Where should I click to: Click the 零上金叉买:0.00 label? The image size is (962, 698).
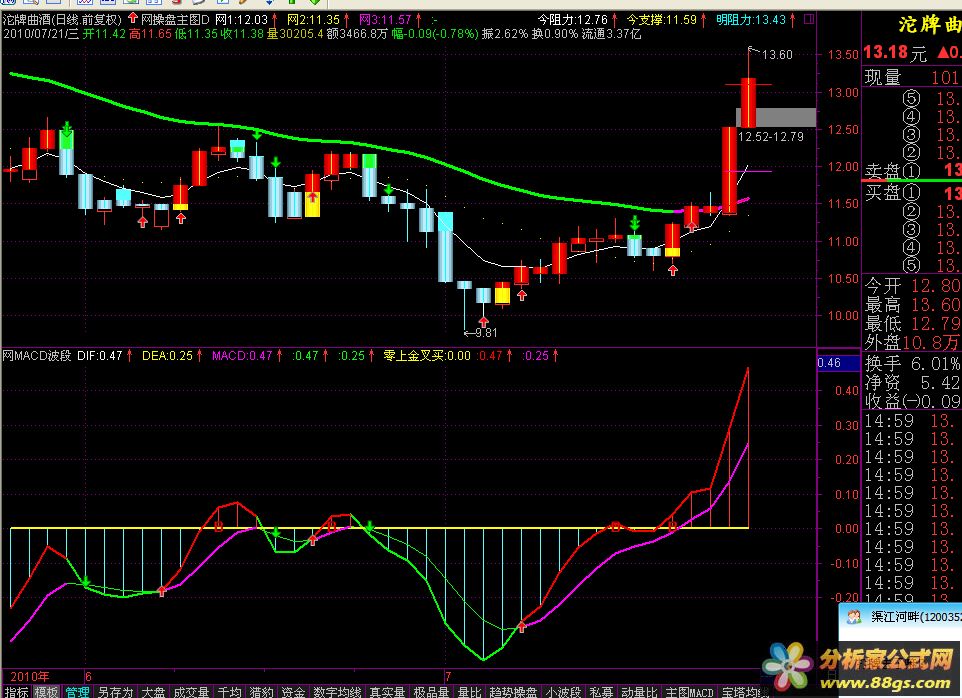(x=427, y=356)
